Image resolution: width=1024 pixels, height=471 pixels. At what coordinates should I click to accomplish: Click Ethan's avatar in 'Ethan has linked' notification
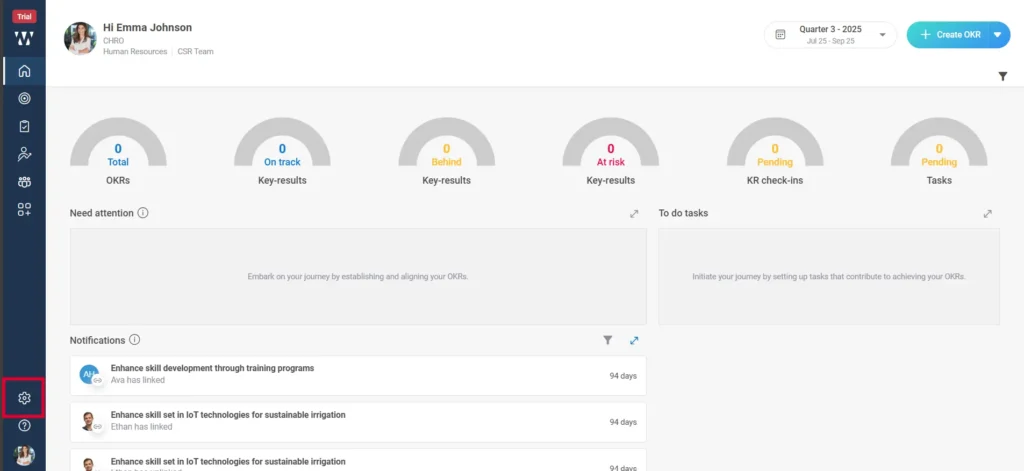tap(89, 421)
